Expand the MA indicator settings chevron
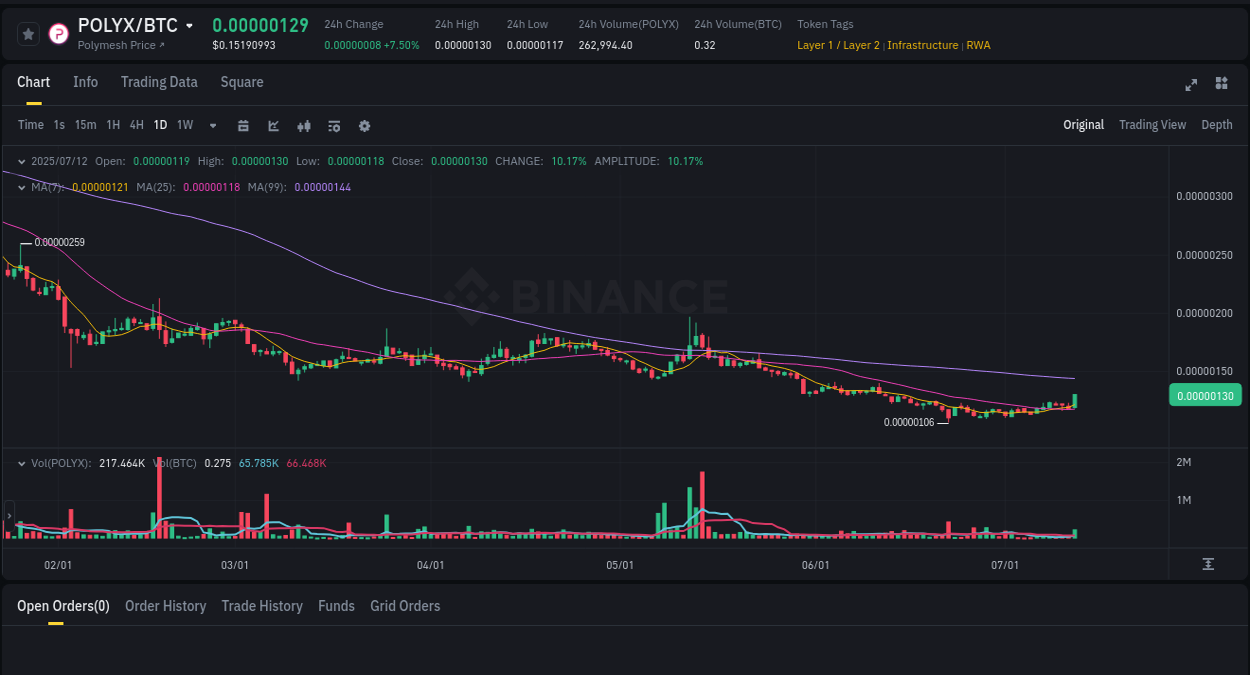 [21, 185]
